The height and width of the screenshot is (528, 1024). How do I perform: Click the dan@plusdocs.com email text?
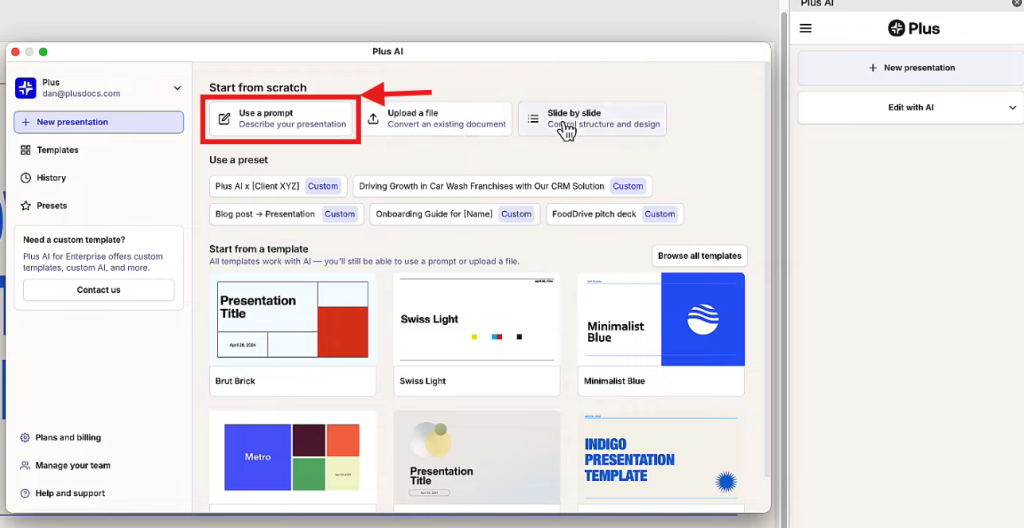(81, 93)
